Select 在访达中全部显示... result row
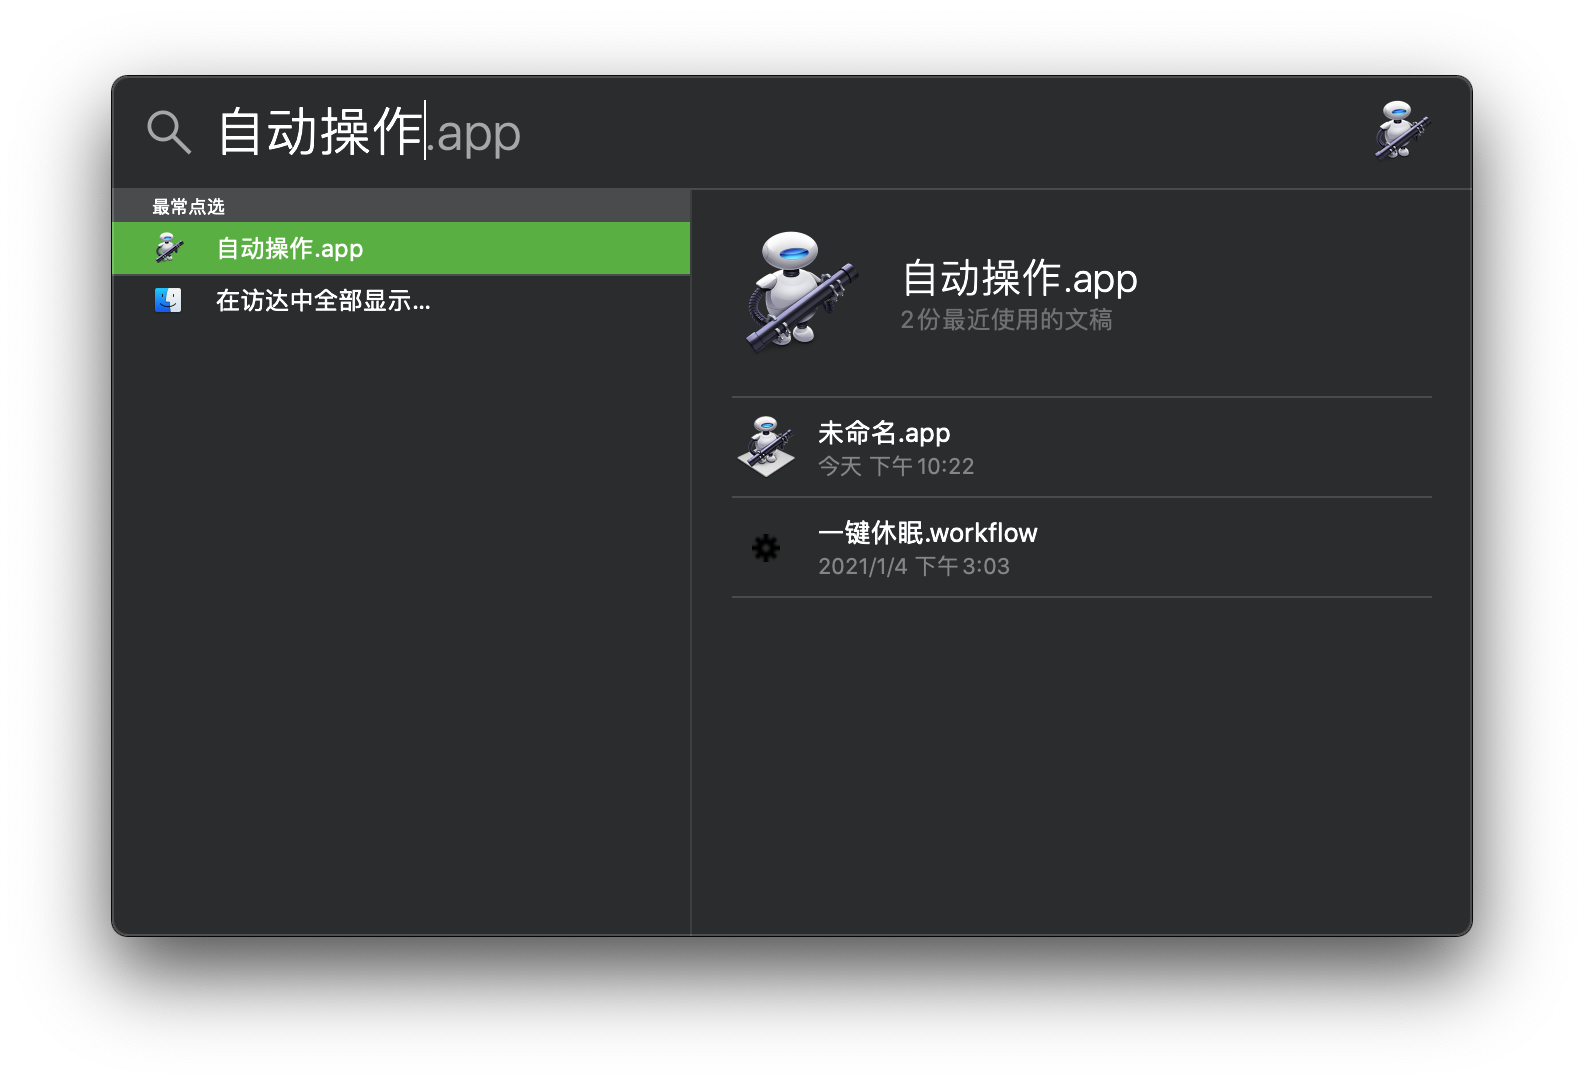The height and width of the screenshot is (1084, 1584). 401,300
